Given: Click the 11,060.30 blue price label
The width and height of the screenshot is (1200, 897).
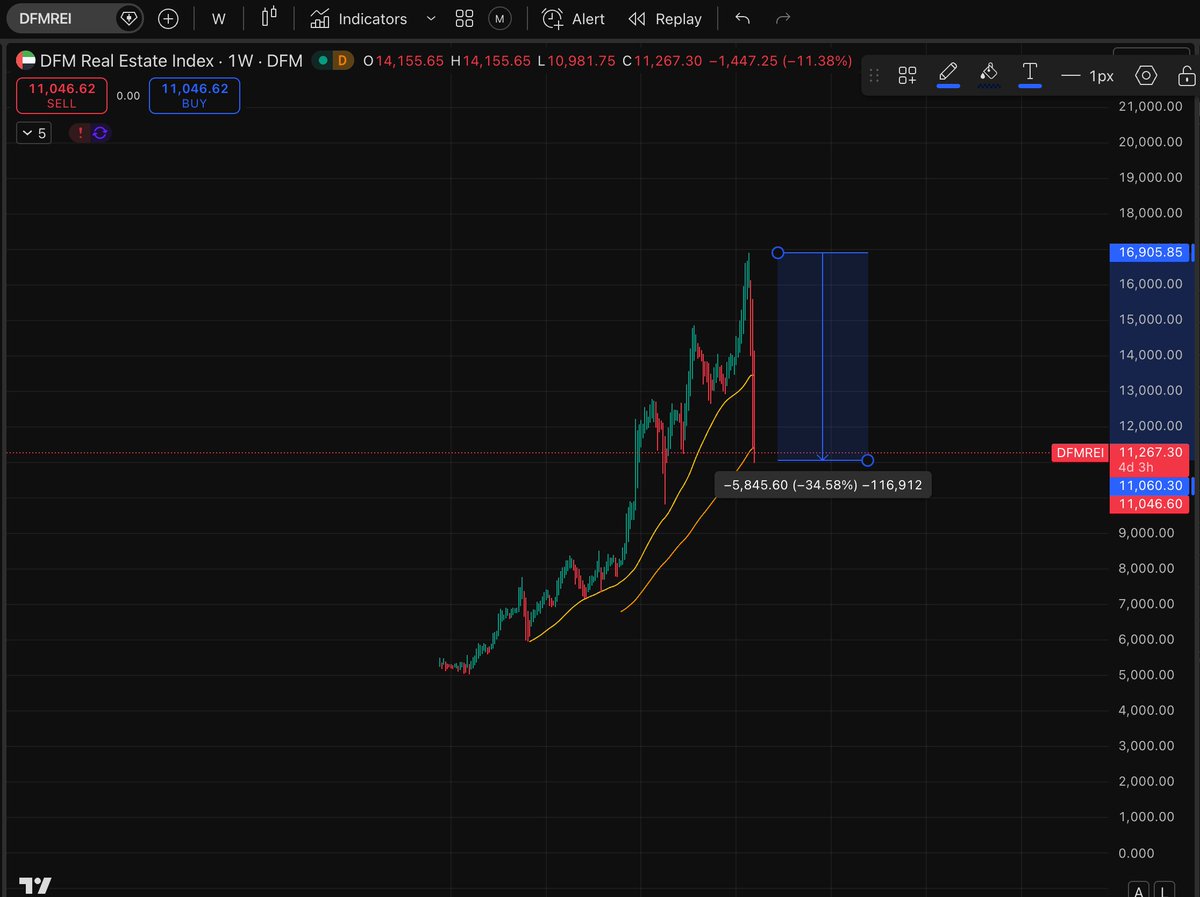Looking at the screenshot, I should pos(1151,486).
